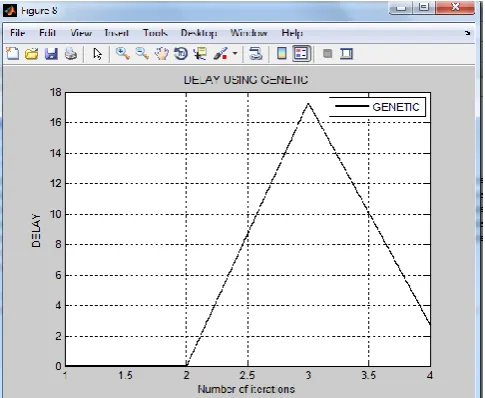The height and width of the screenshot is (398, 485).
Task: Click the DELAY y-axis label
Action: (36, 230)
